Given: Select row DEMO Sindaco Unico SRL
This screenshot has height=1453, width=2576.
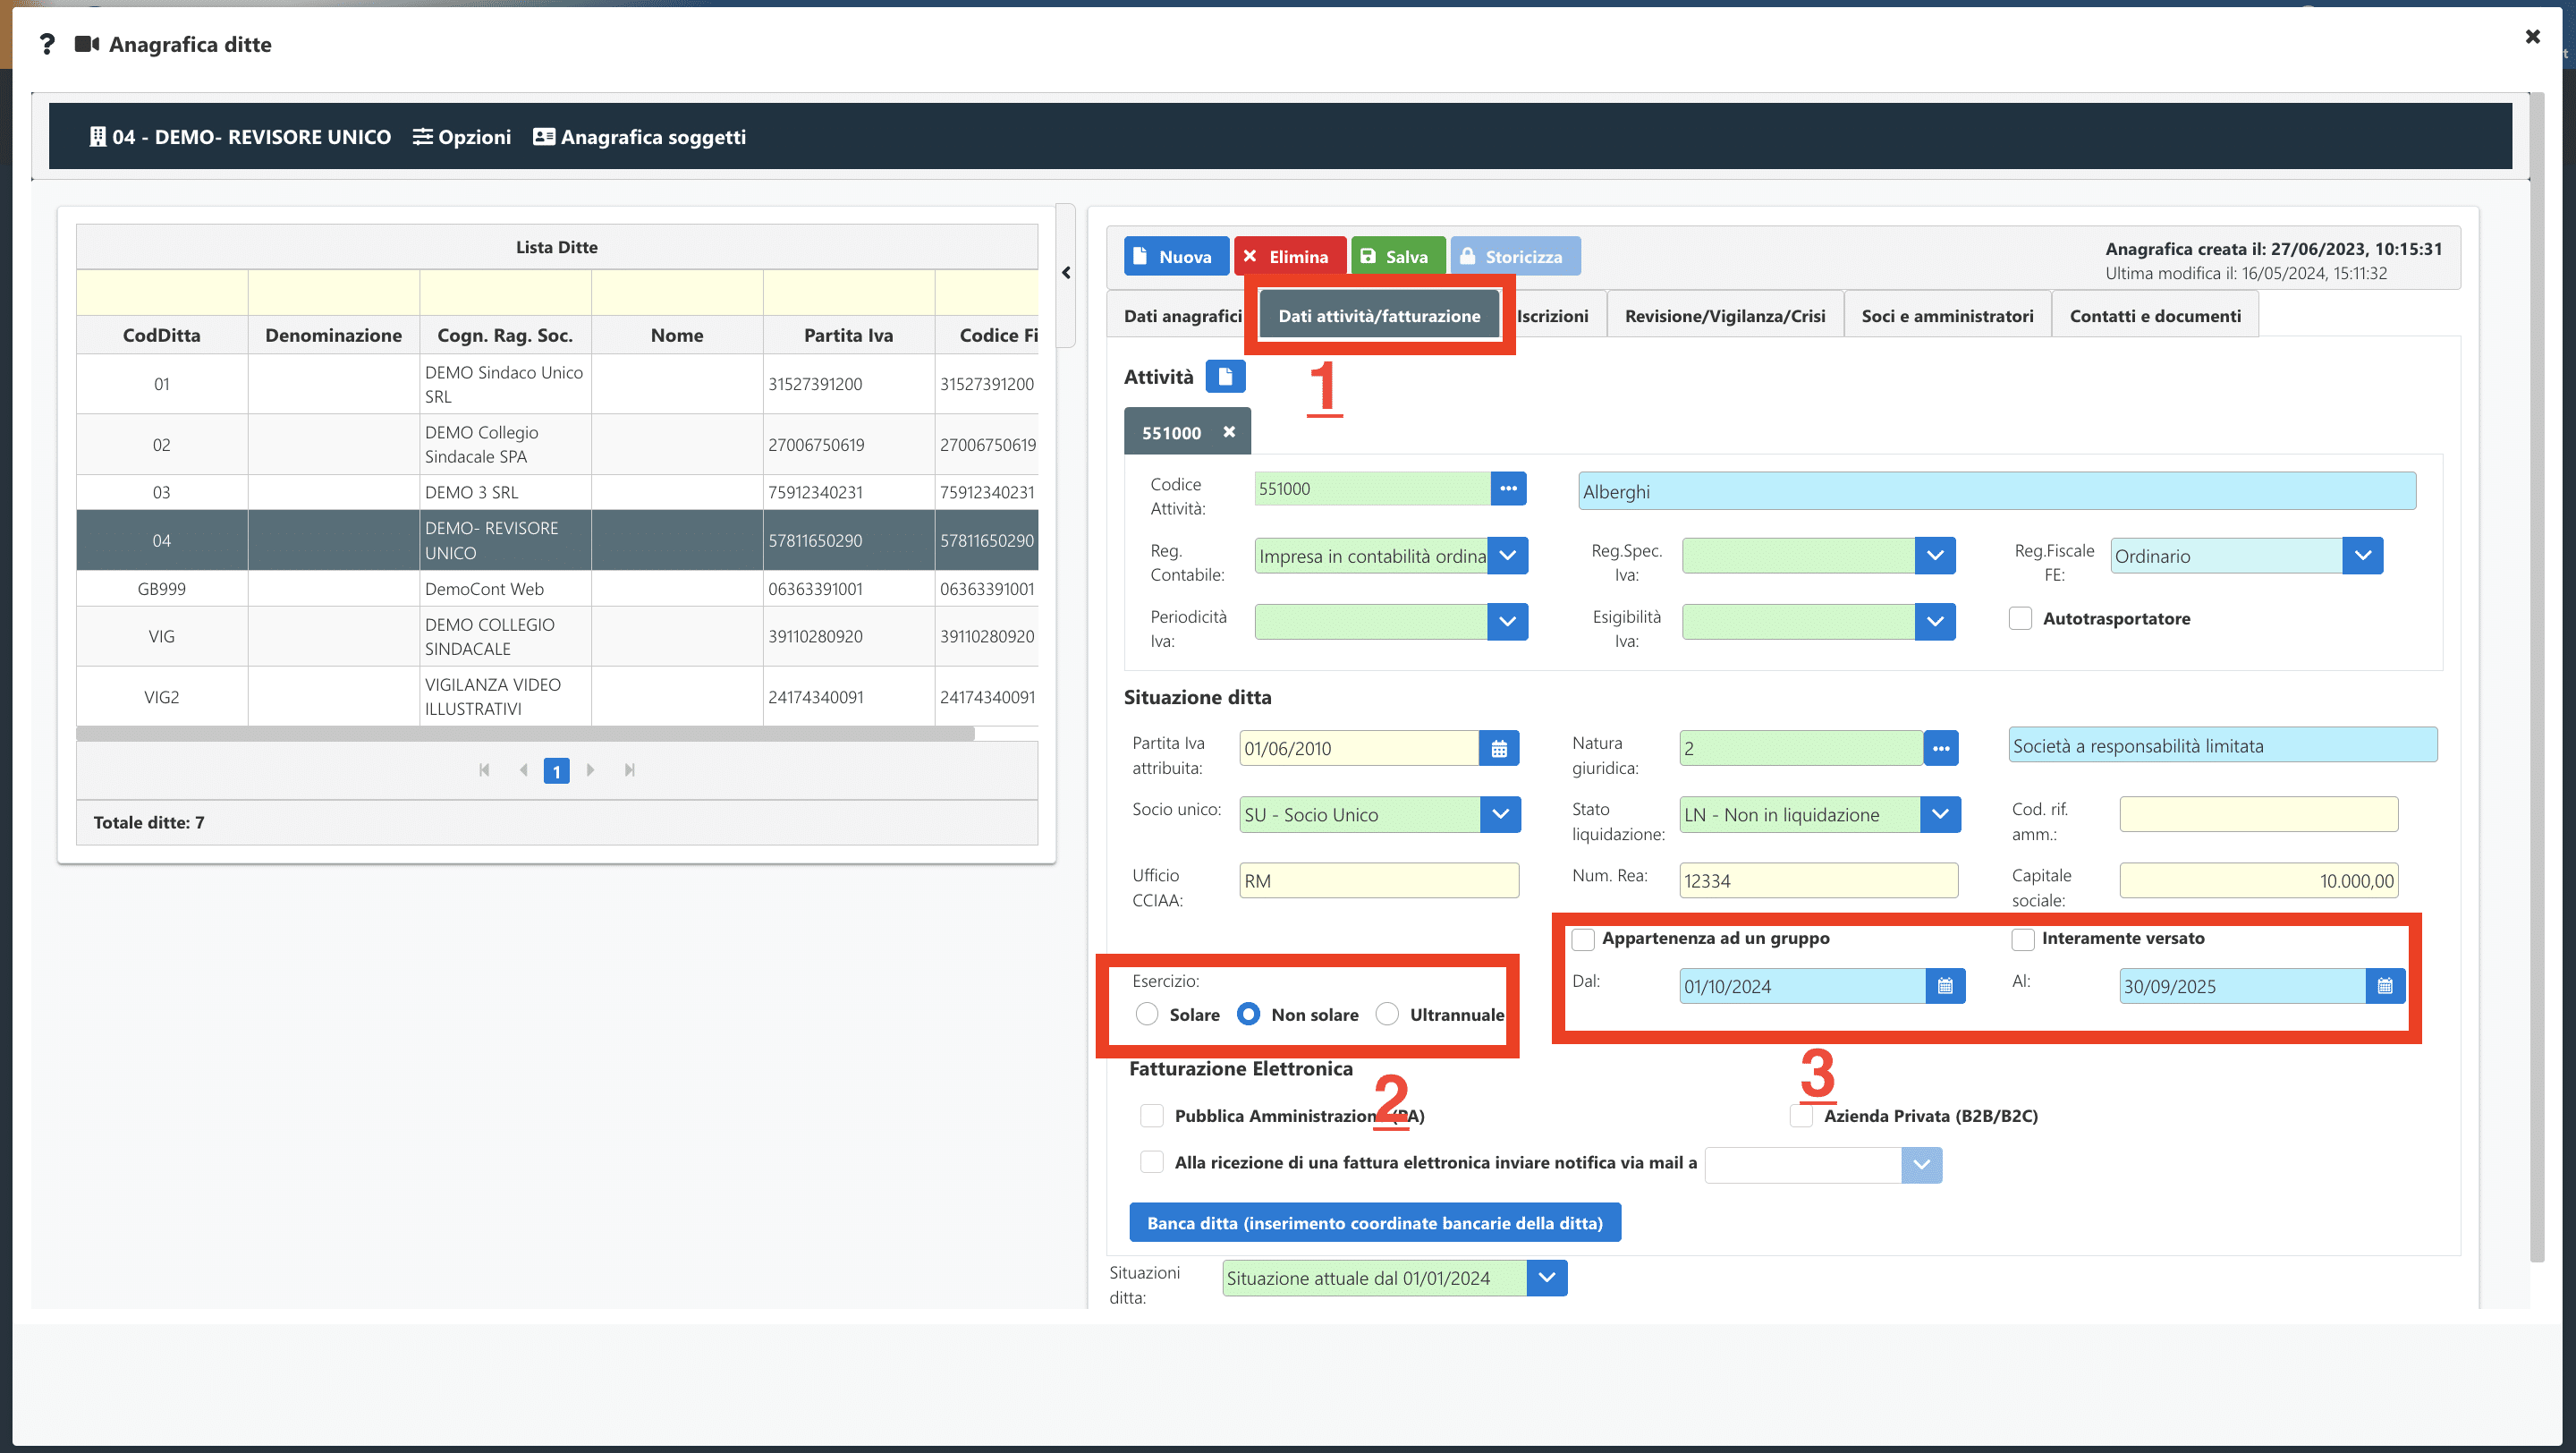Looking at the screenshot, I should (x=557, y=384).
